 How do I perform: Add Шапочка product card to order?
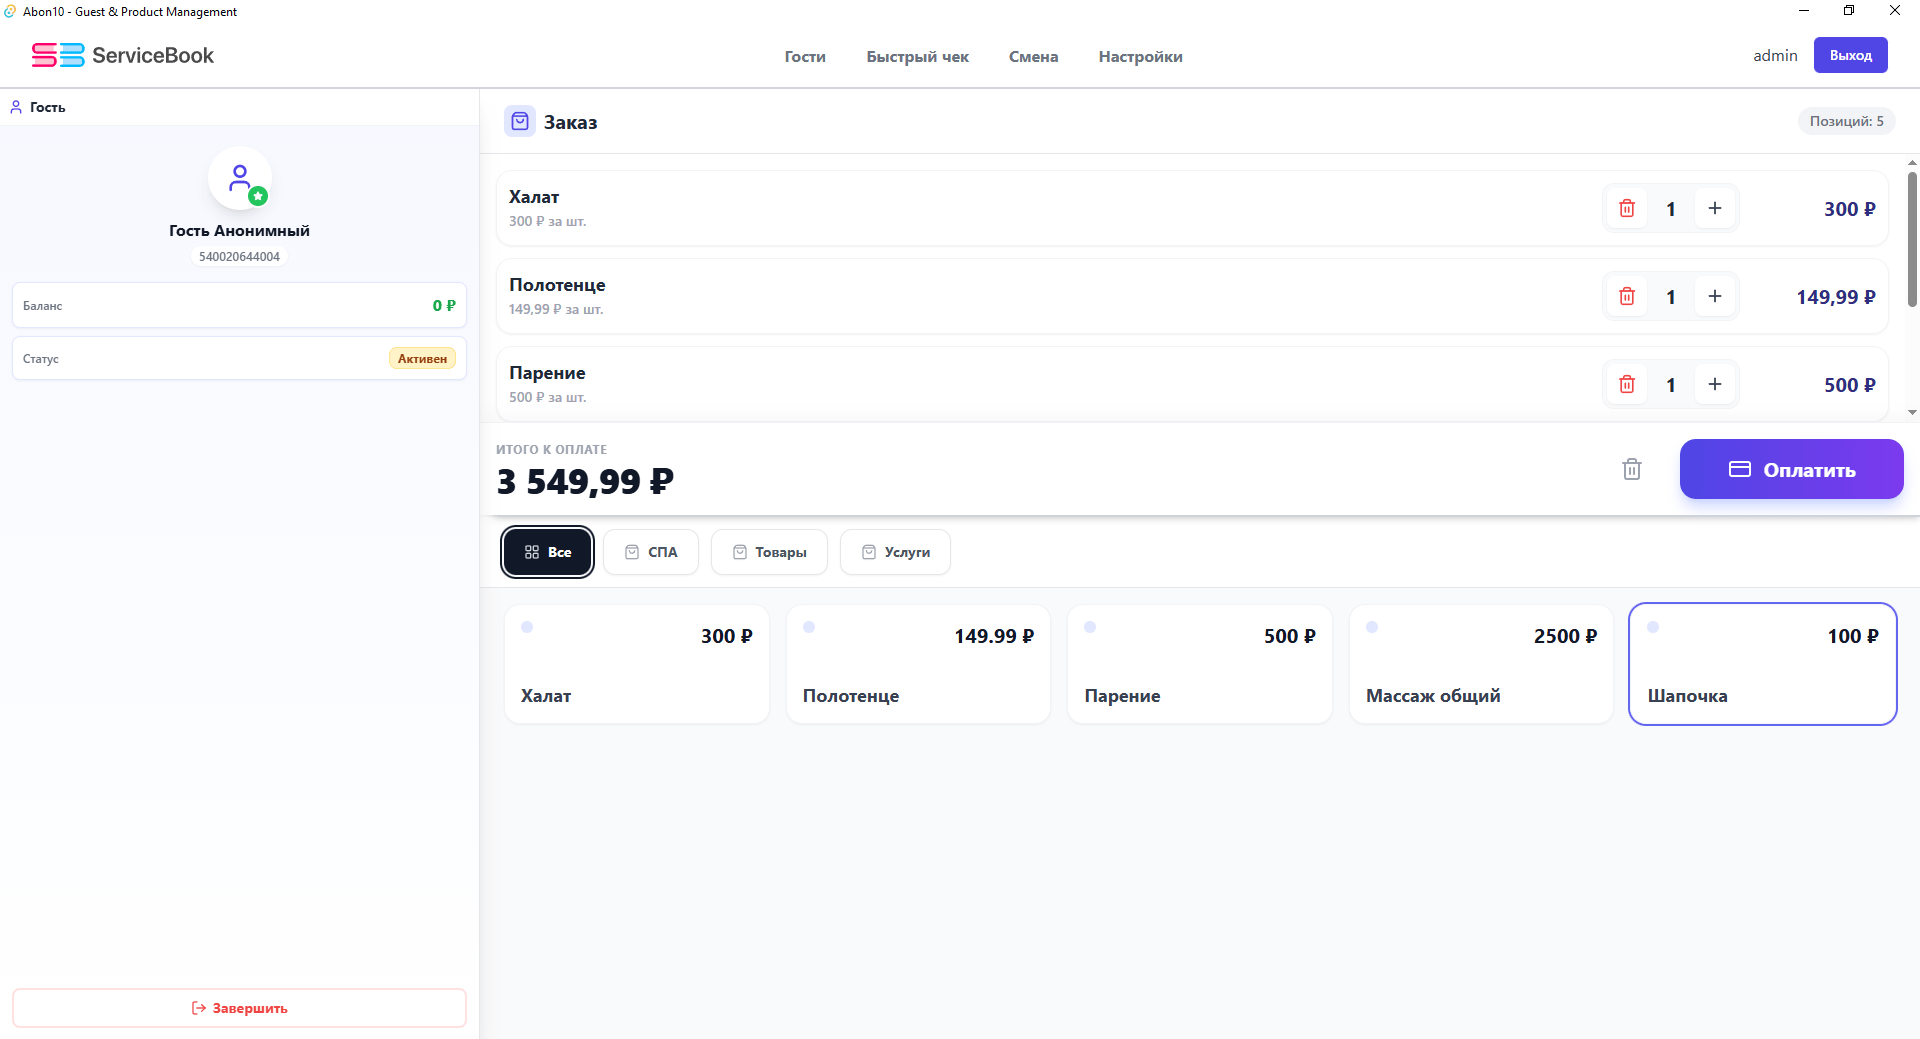(1763, 664)
